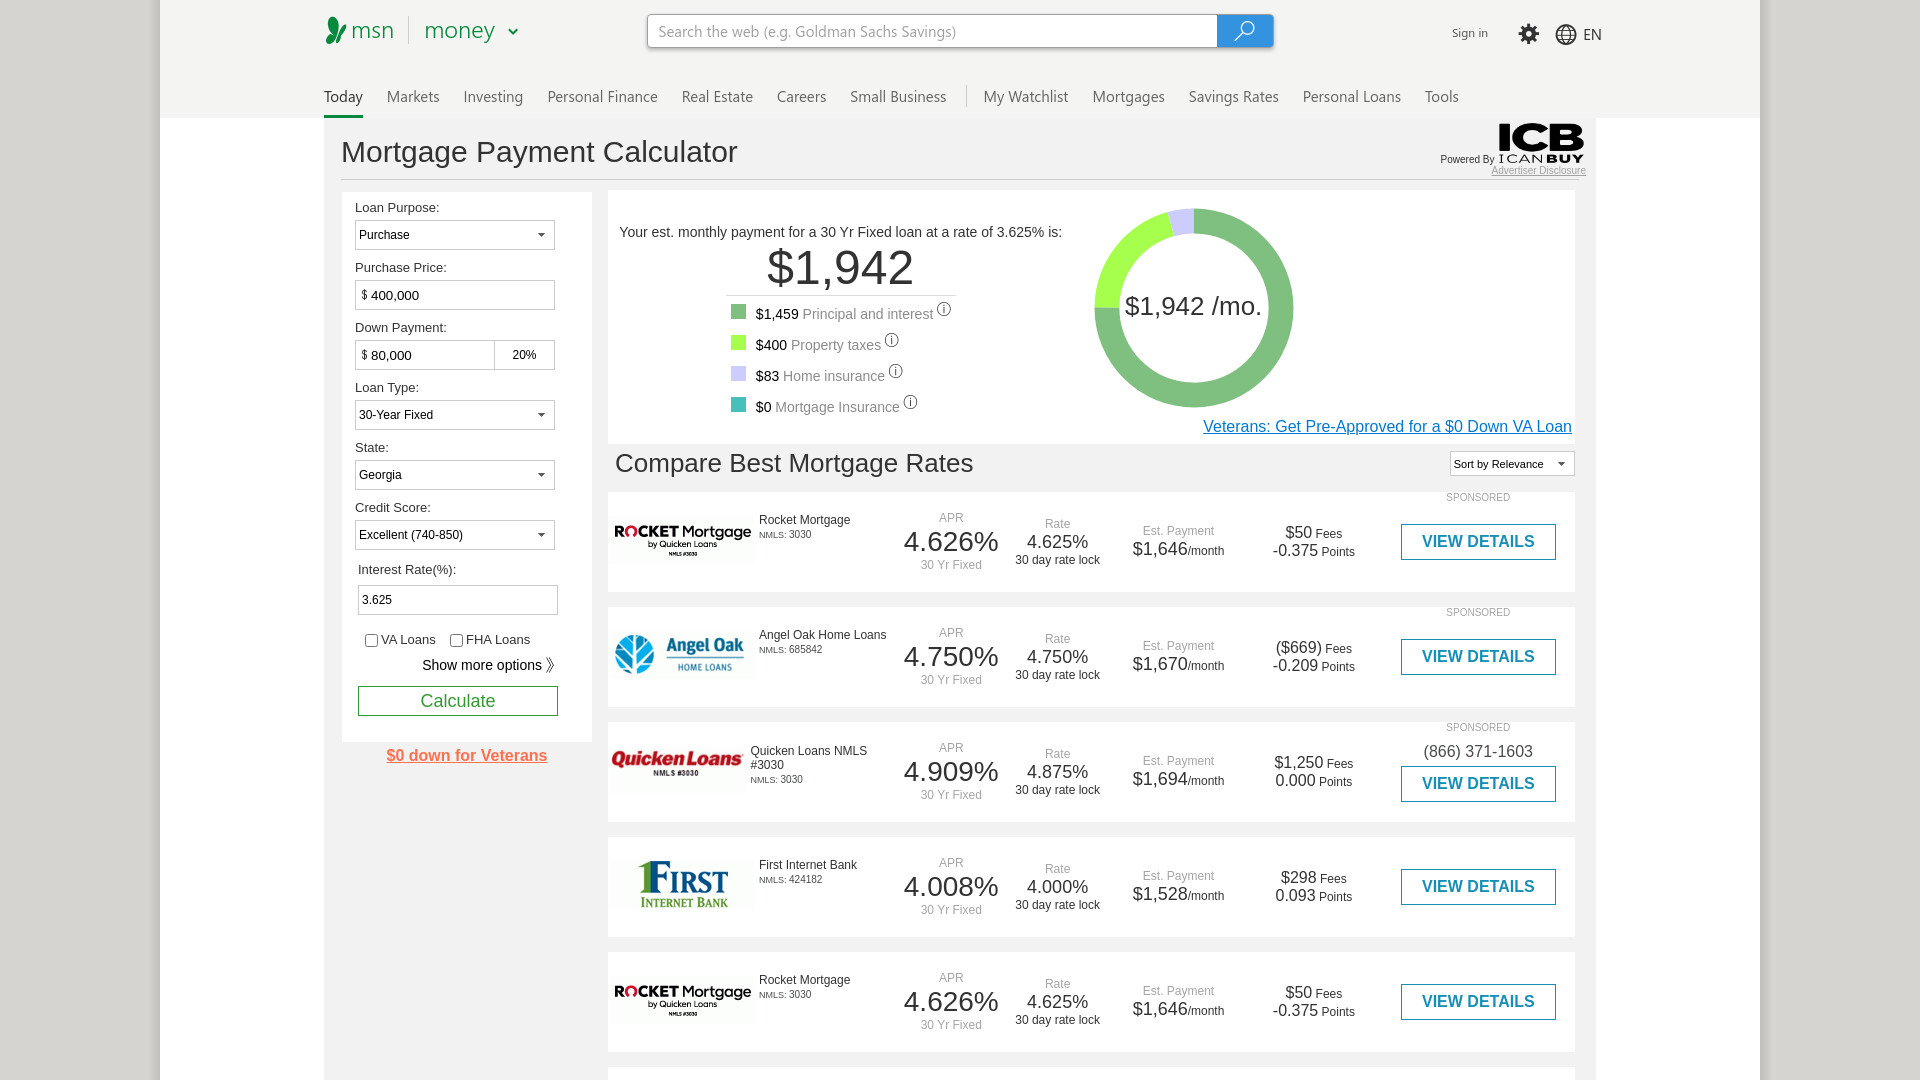Open the Today tab
This screenshot has height=1080, width=1920.
343,97
